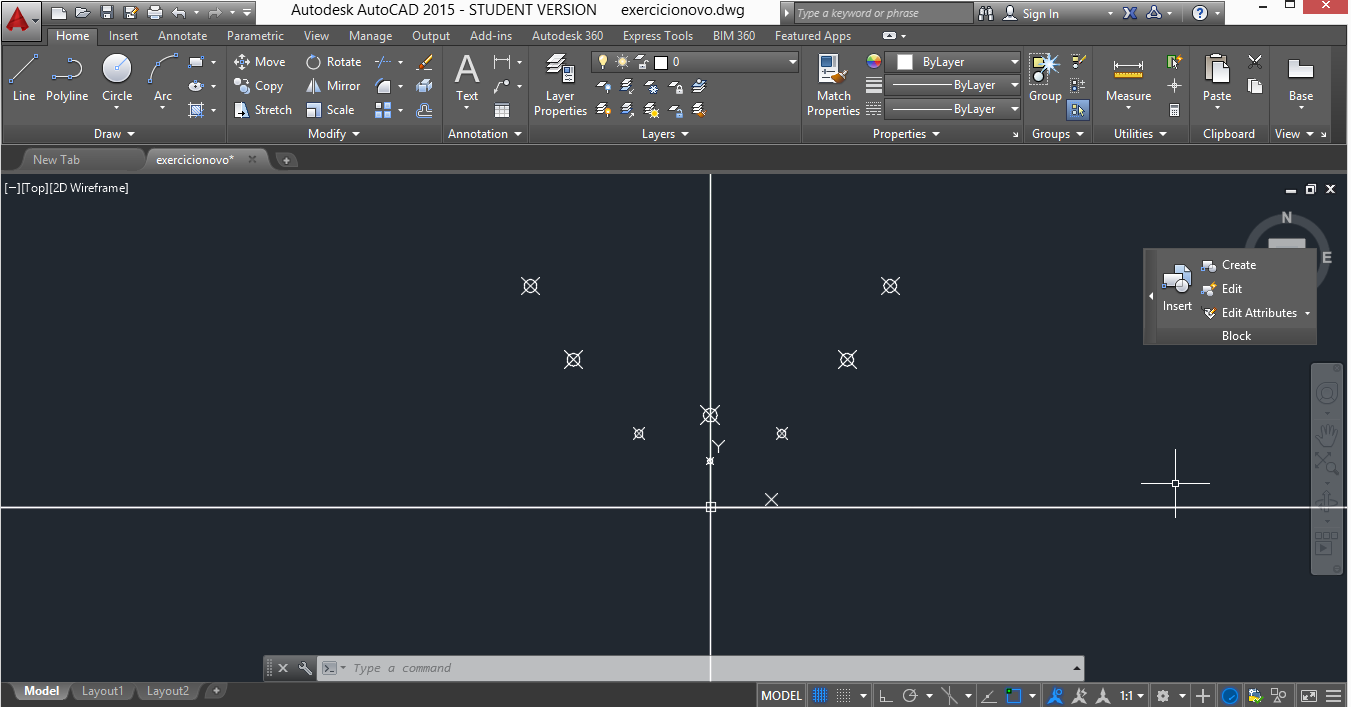This screenshot has width=1351, height=707.
Task: Click the Insert block icon
Action: [1177, 288]
